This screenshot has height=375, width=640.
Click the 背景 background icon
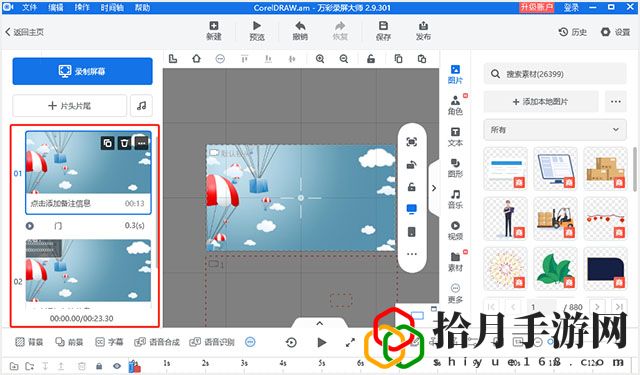[29, 342]
